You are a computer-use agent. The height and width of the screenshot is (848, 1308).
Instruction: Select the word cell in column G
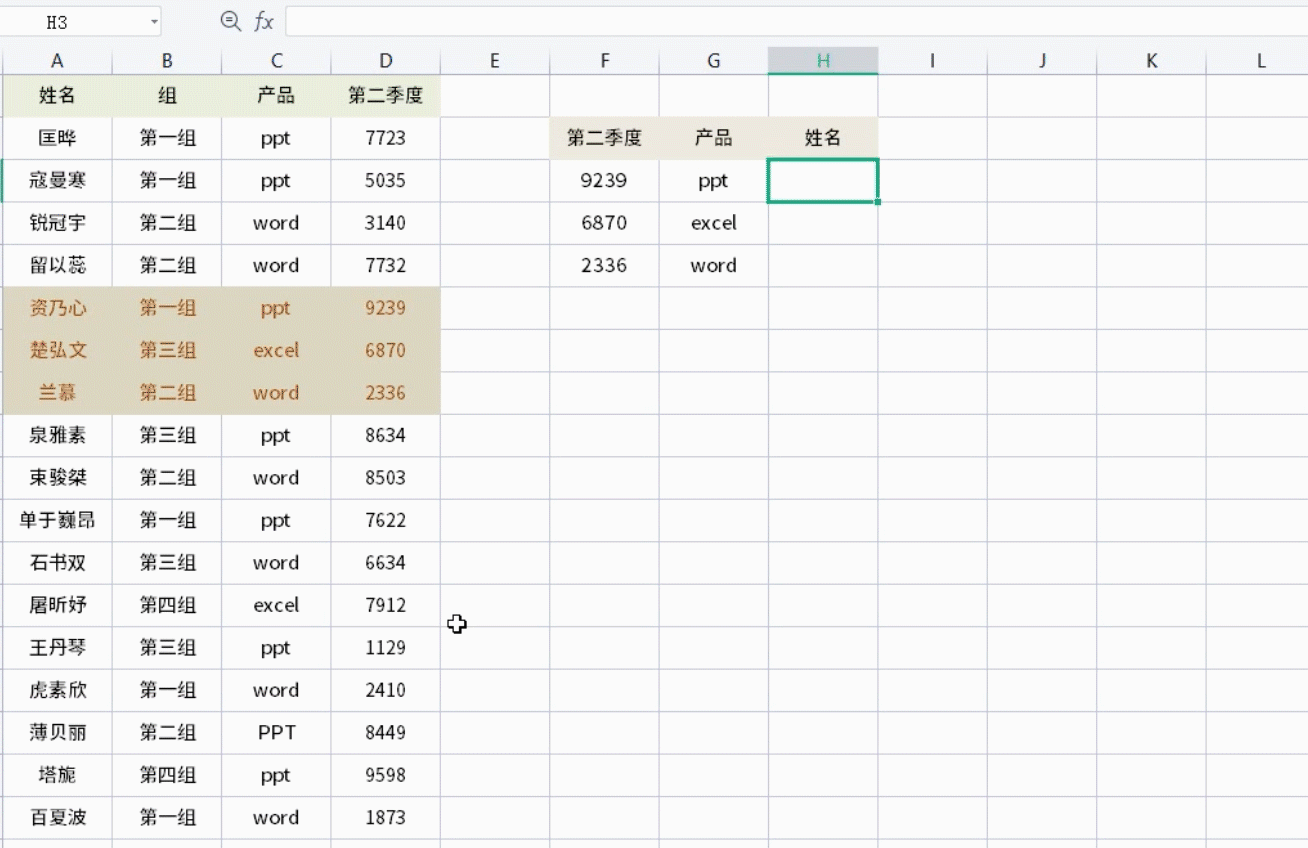[x=714, y=266]
